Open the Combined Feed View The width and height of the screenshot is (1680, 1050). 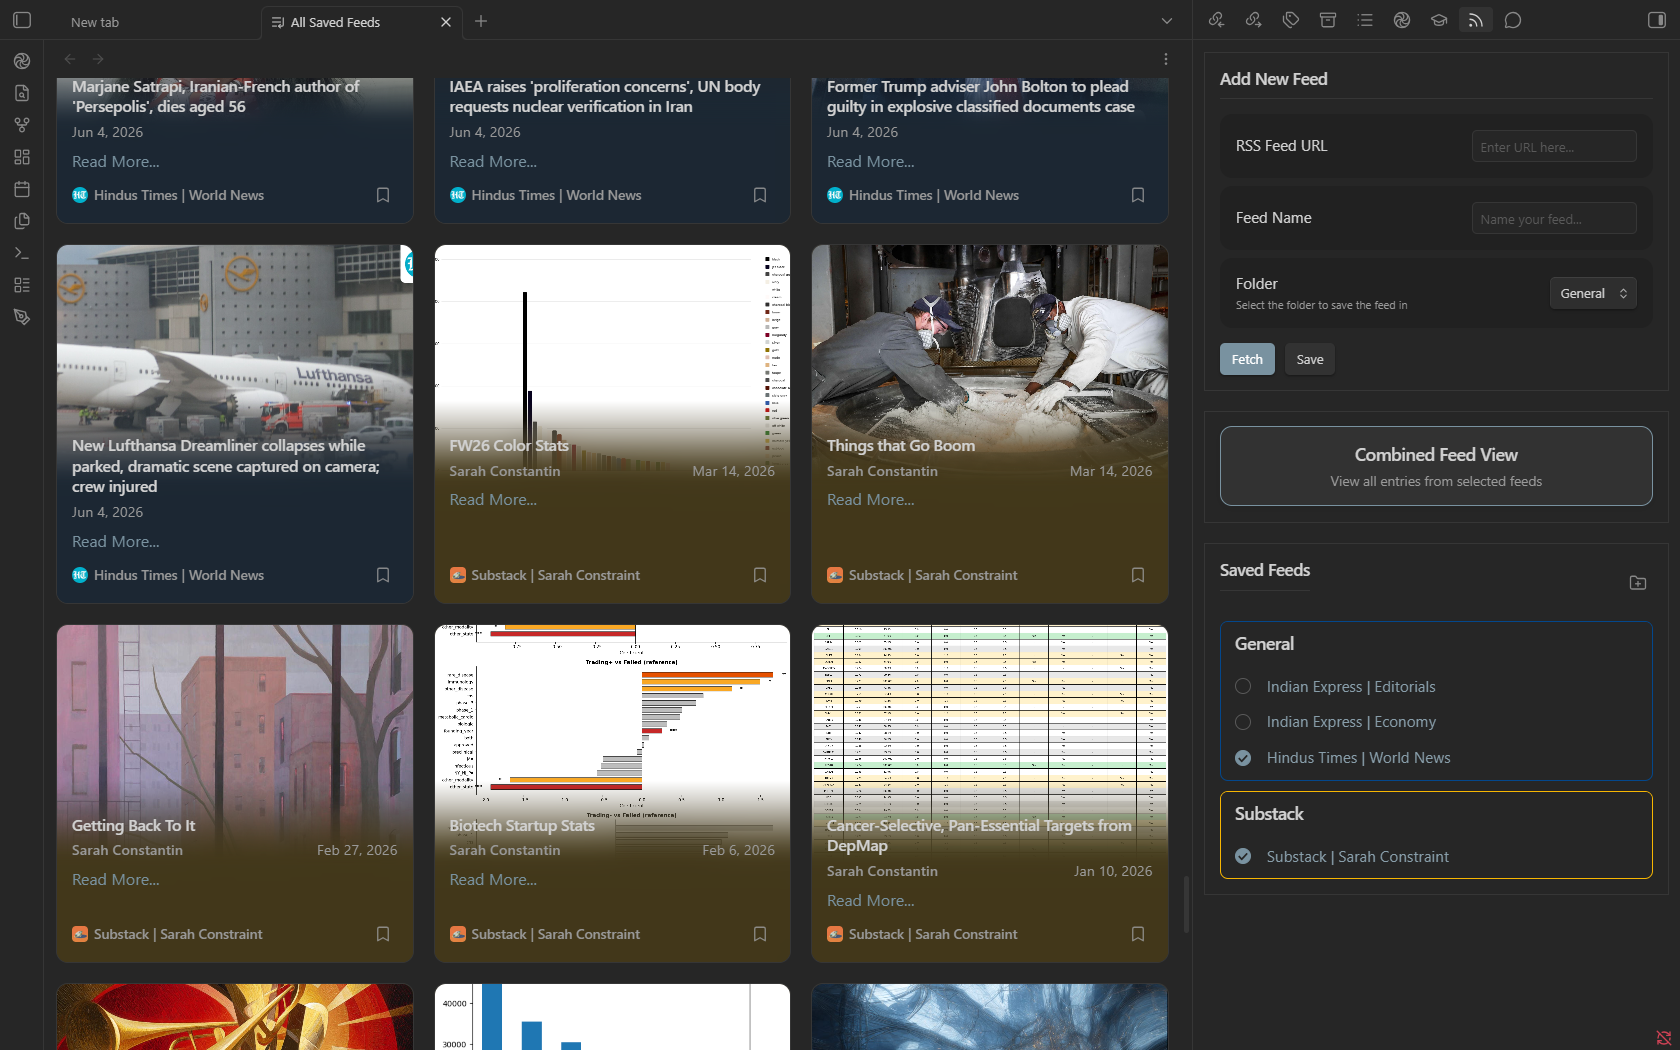(1436, 466)
